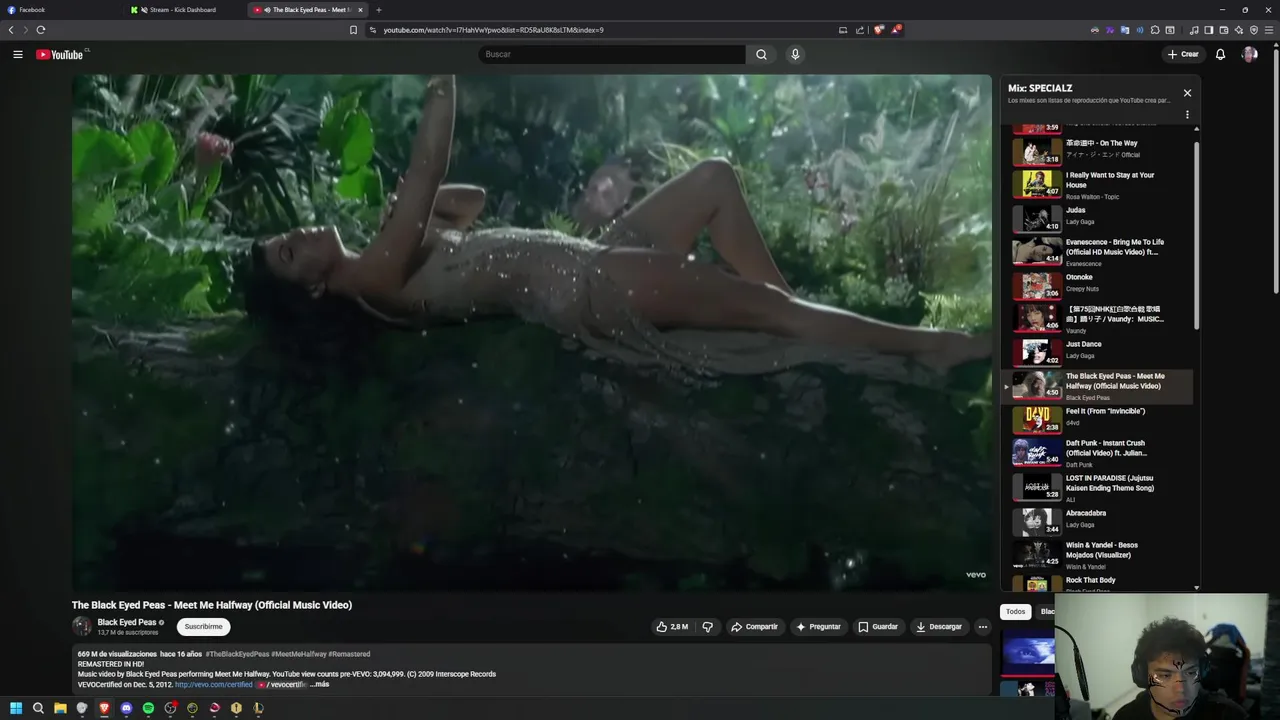The image size is (1280, 720).
Task: Click the Descargar download button
Action: tap(939, 627)
